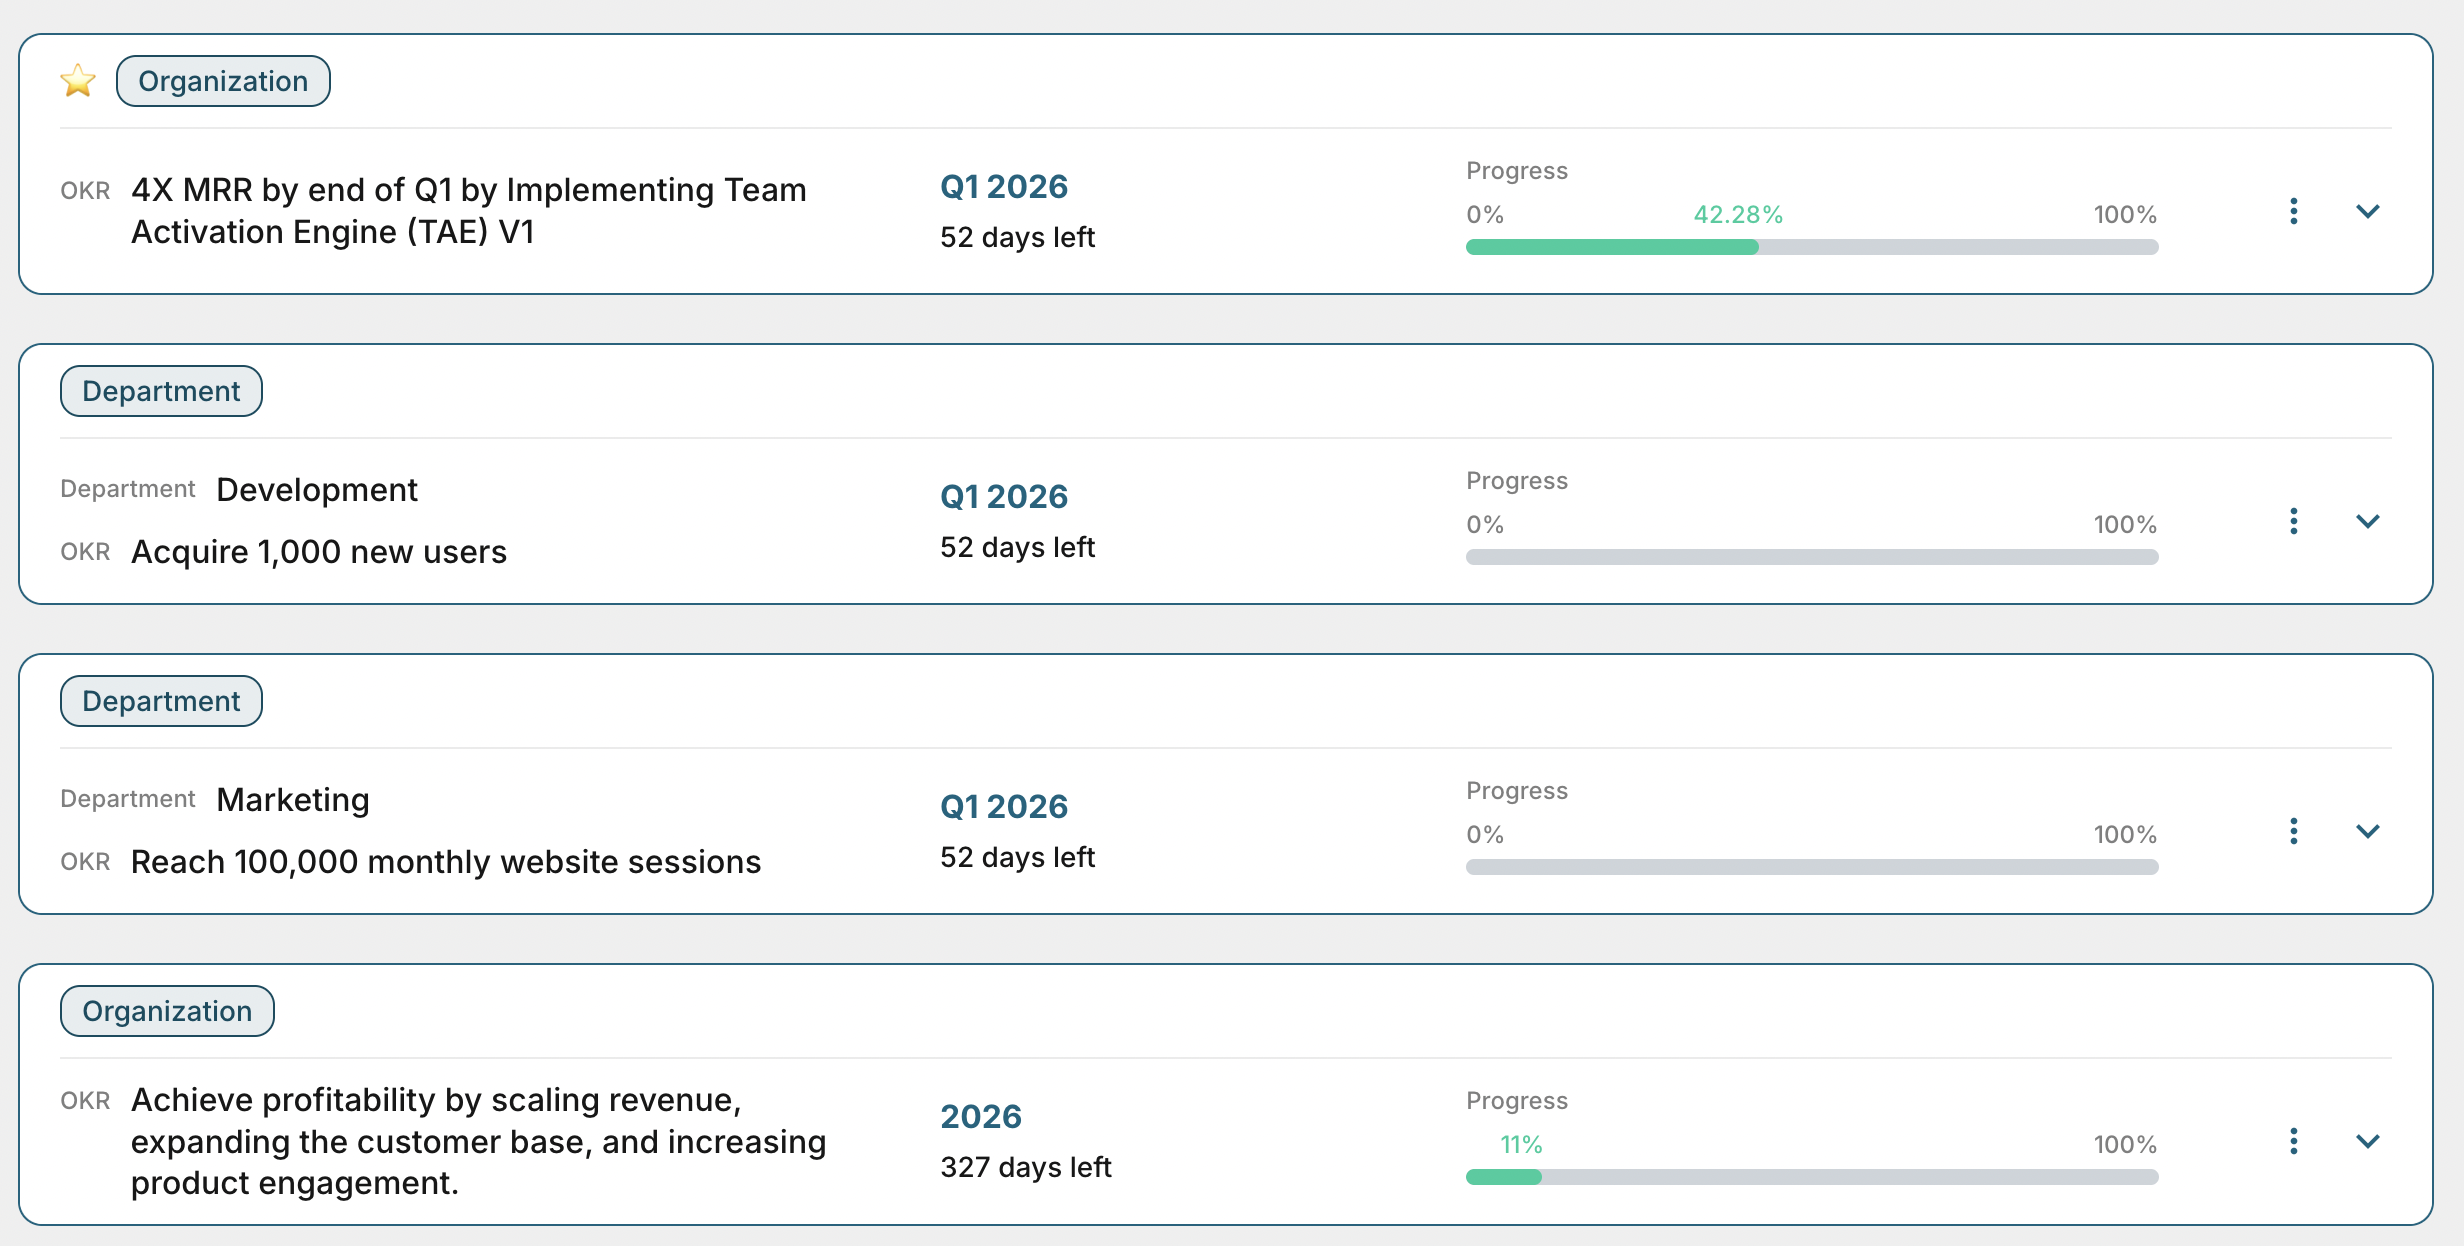Toggle the Department badge on the Marketing card

(x=160, y=700)
